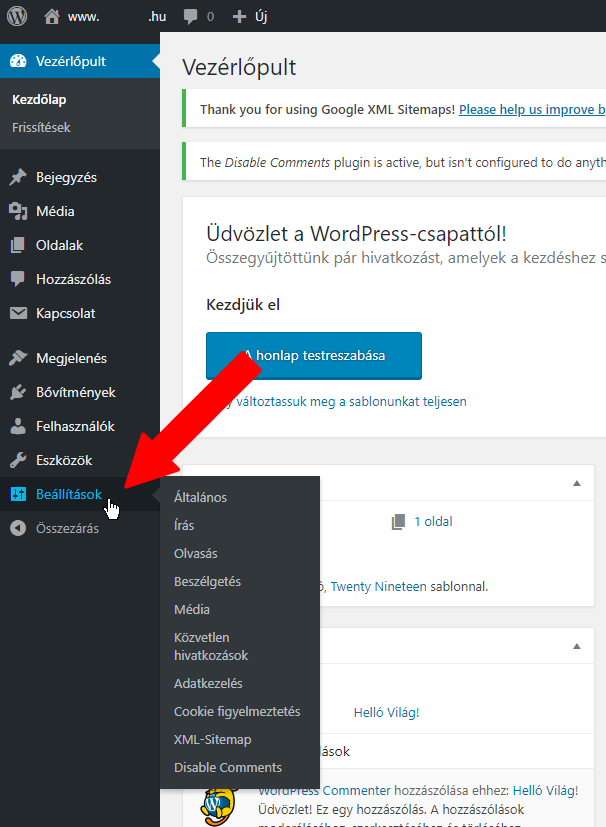Open the Felhasználók menu label

point(75,426)
